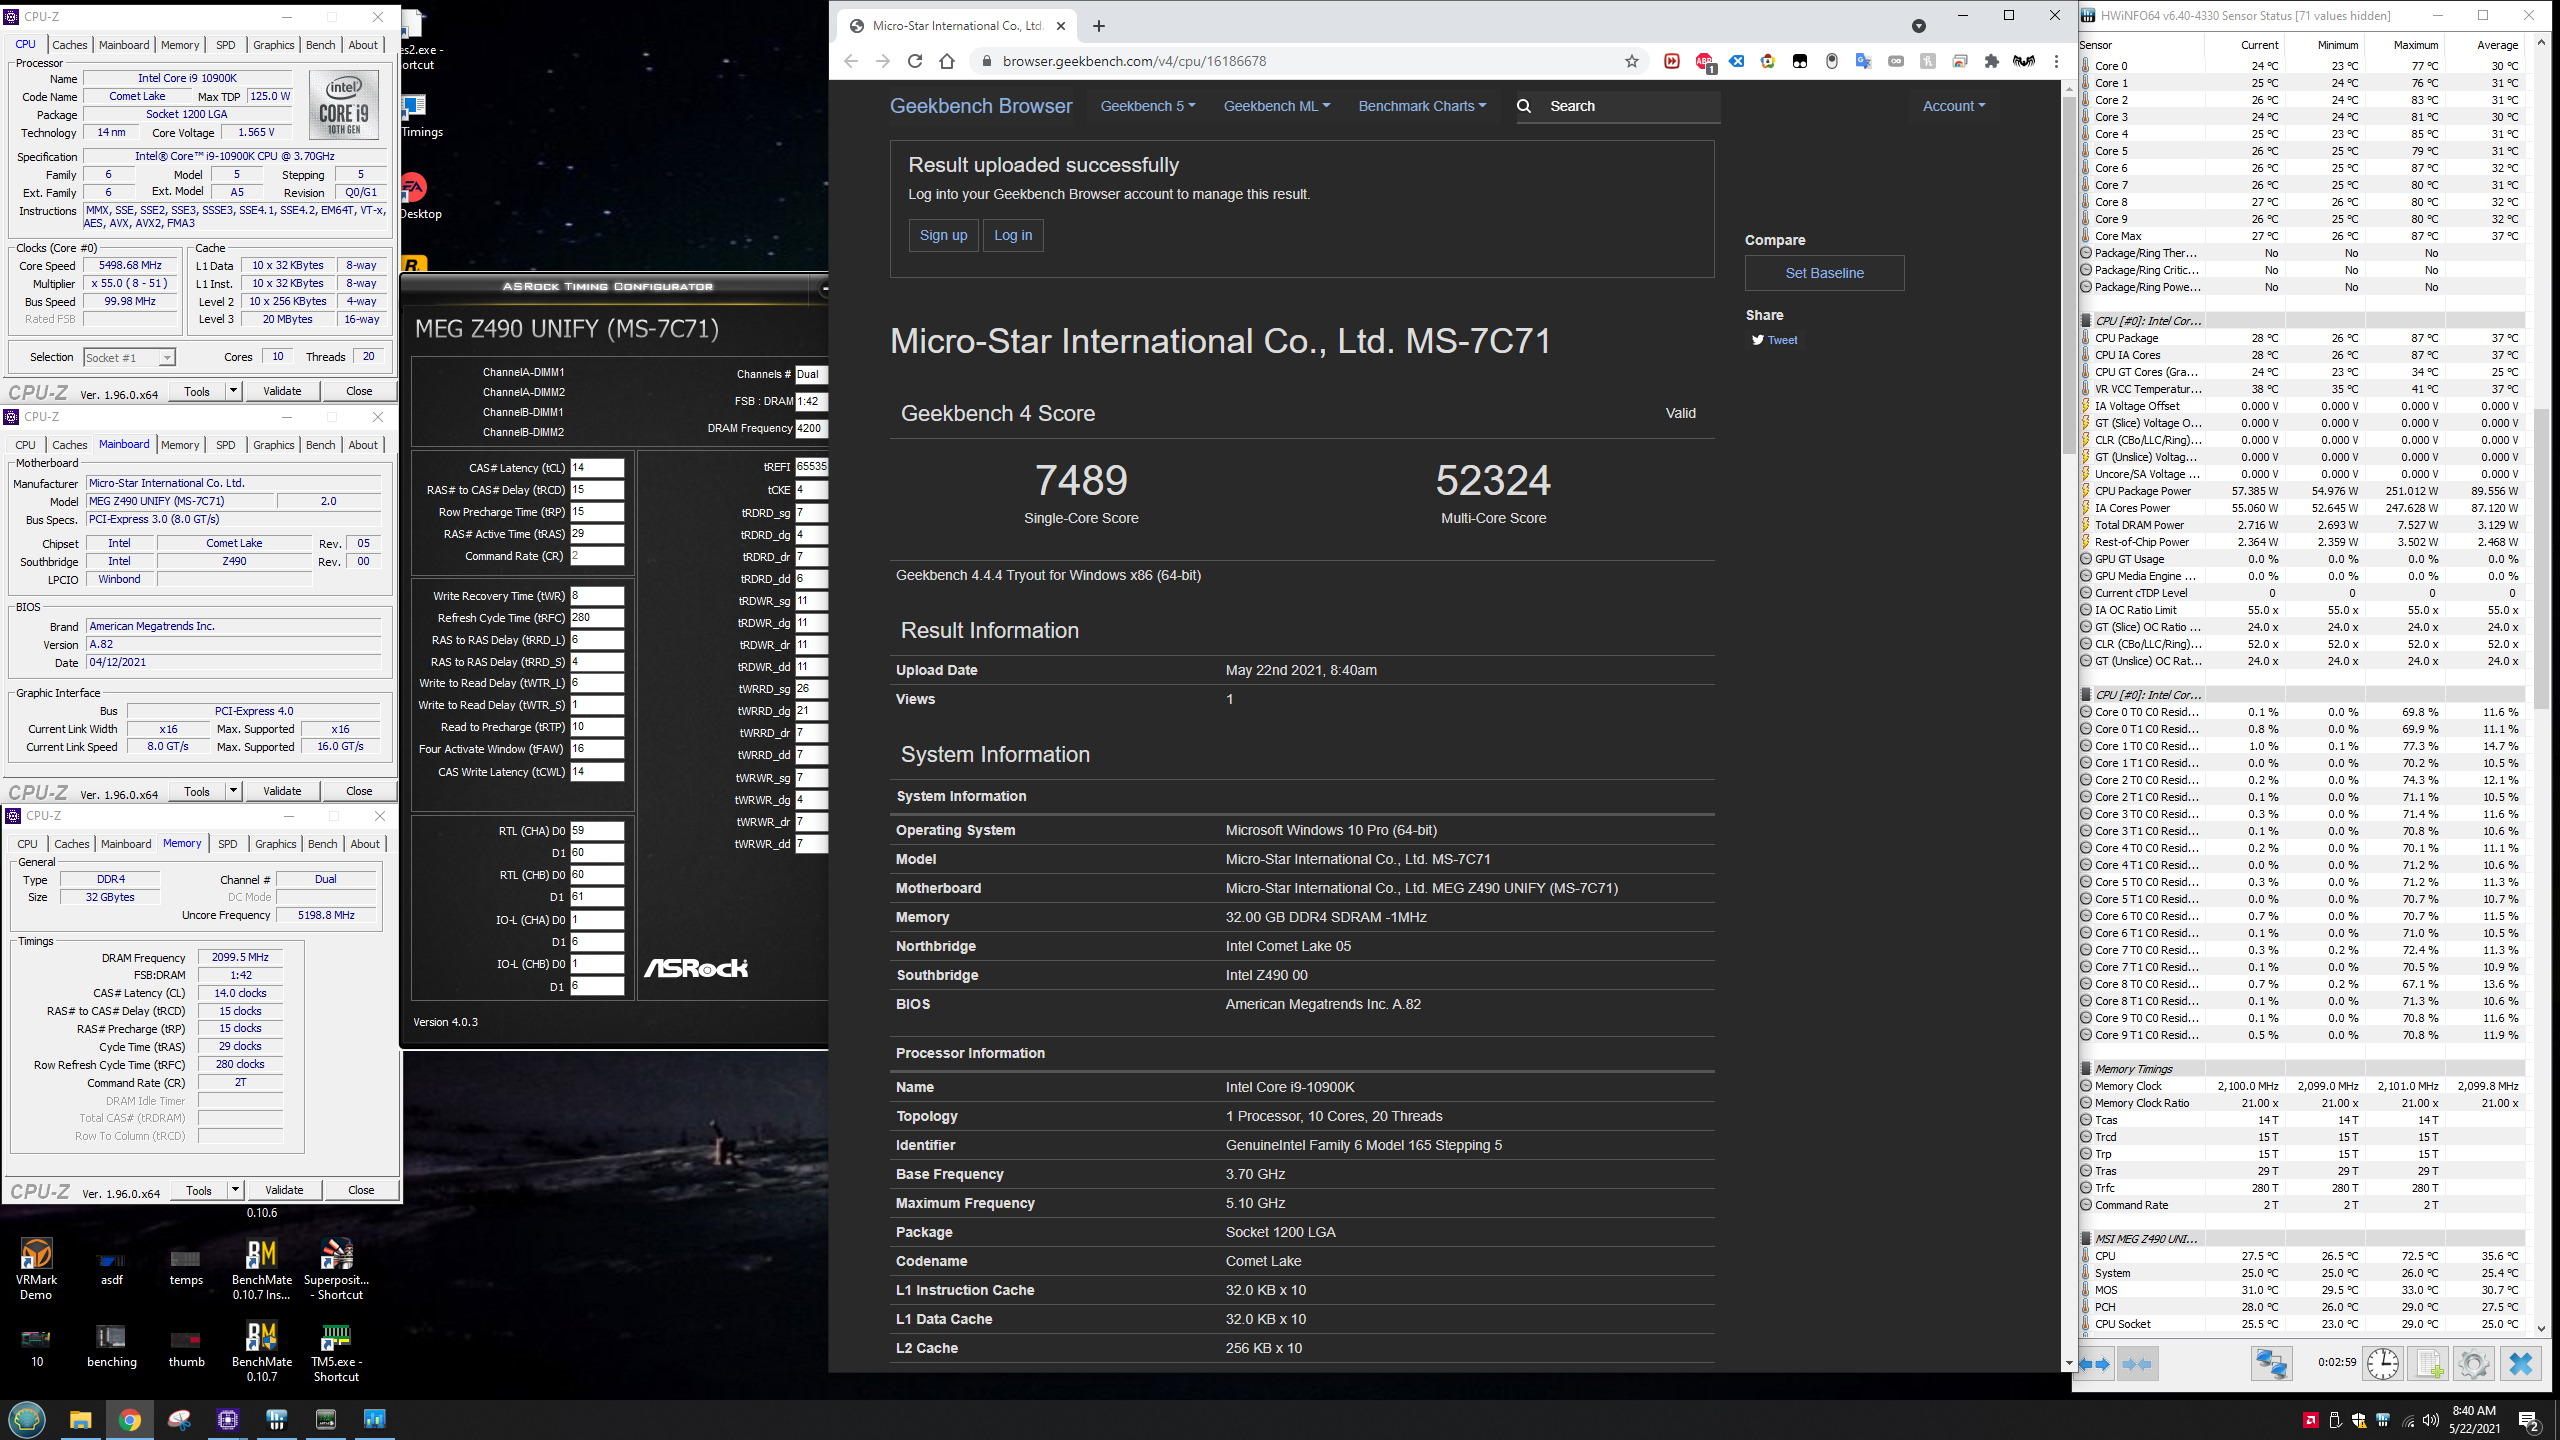
Task: Click the volume speaker tray icon
Action: (2430, 1420)
